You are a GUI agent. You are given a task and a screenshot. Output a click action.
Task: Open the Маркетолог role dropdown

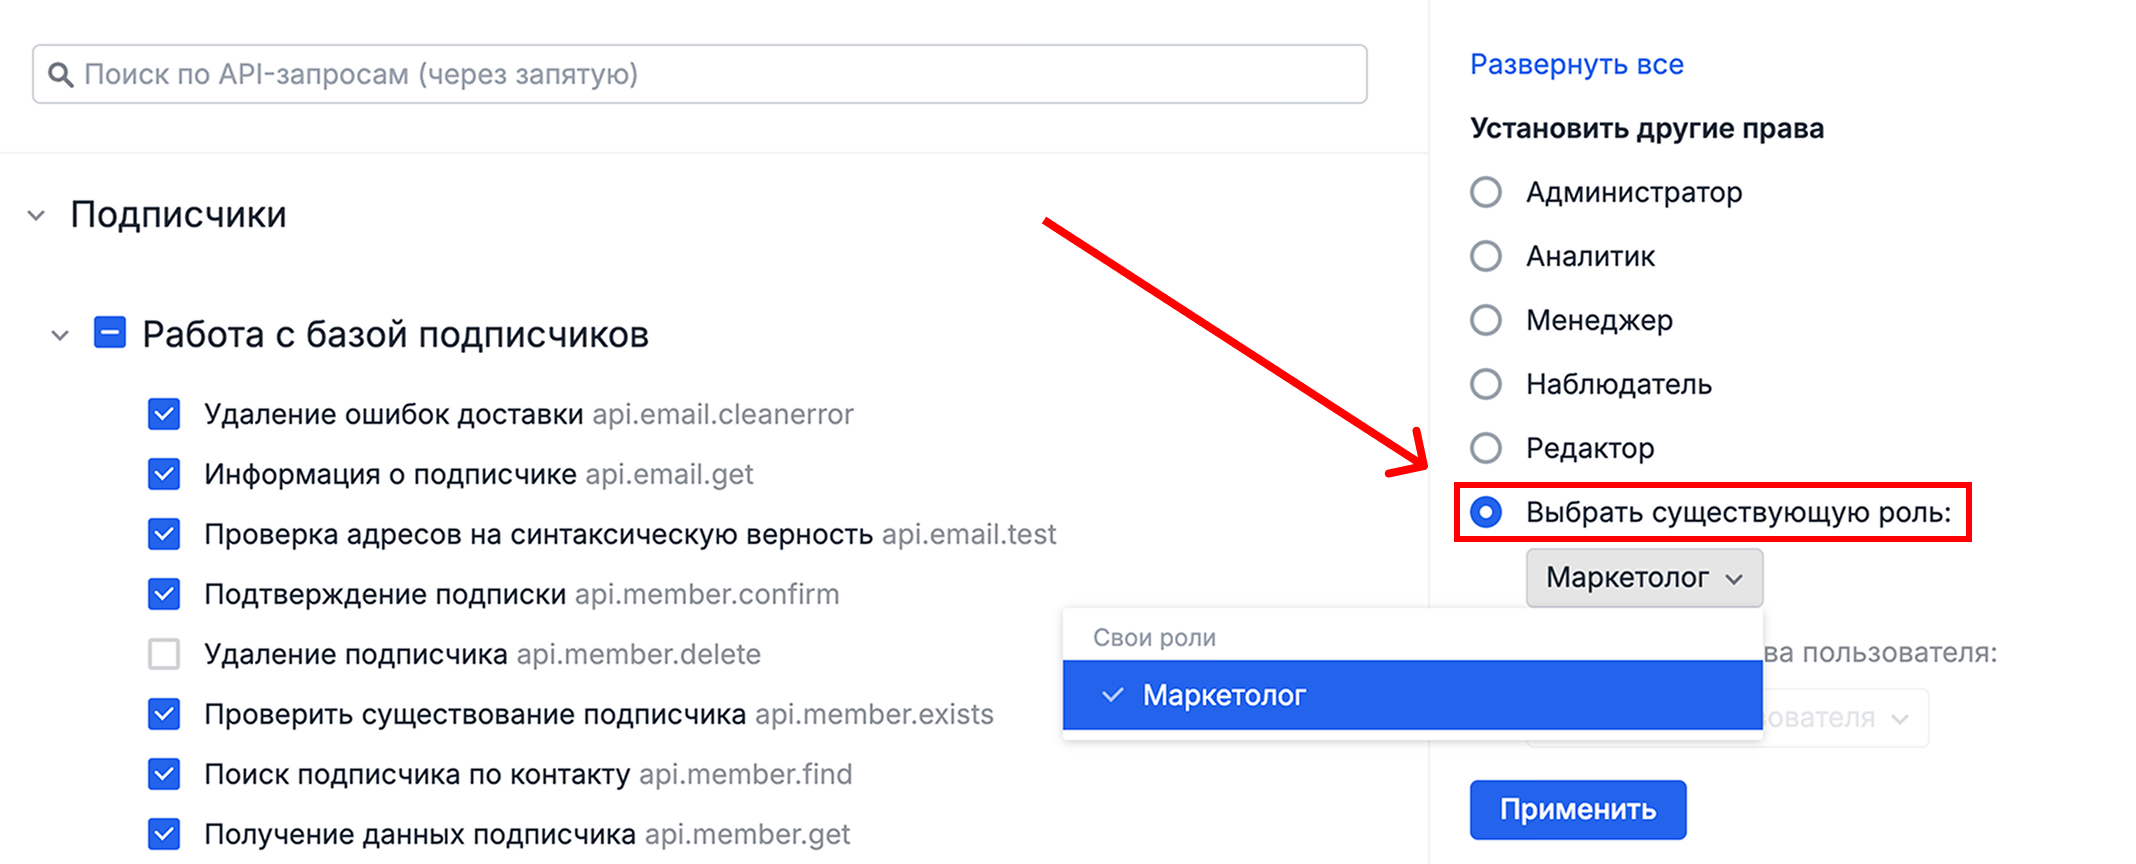1643,578
